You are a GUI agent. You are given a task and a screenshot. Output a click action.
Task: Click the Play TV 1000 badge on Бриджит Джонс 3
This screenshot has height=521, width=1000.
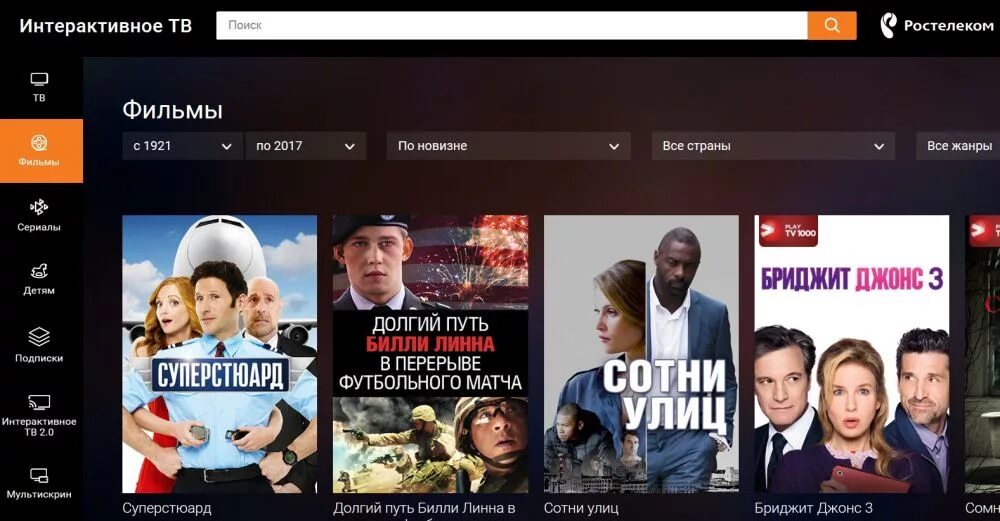click(788, 231)
